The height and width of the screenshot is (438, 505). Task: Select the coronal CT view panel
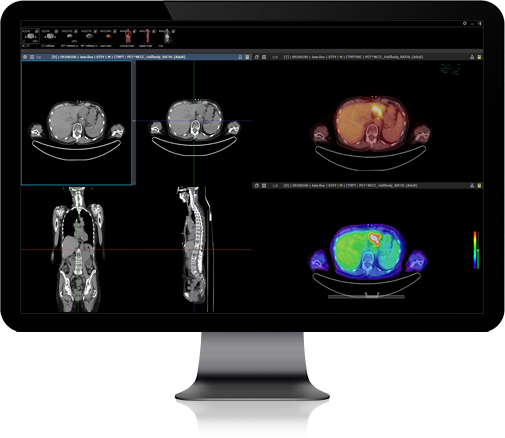pyautogui.click(x=78, y=249)
